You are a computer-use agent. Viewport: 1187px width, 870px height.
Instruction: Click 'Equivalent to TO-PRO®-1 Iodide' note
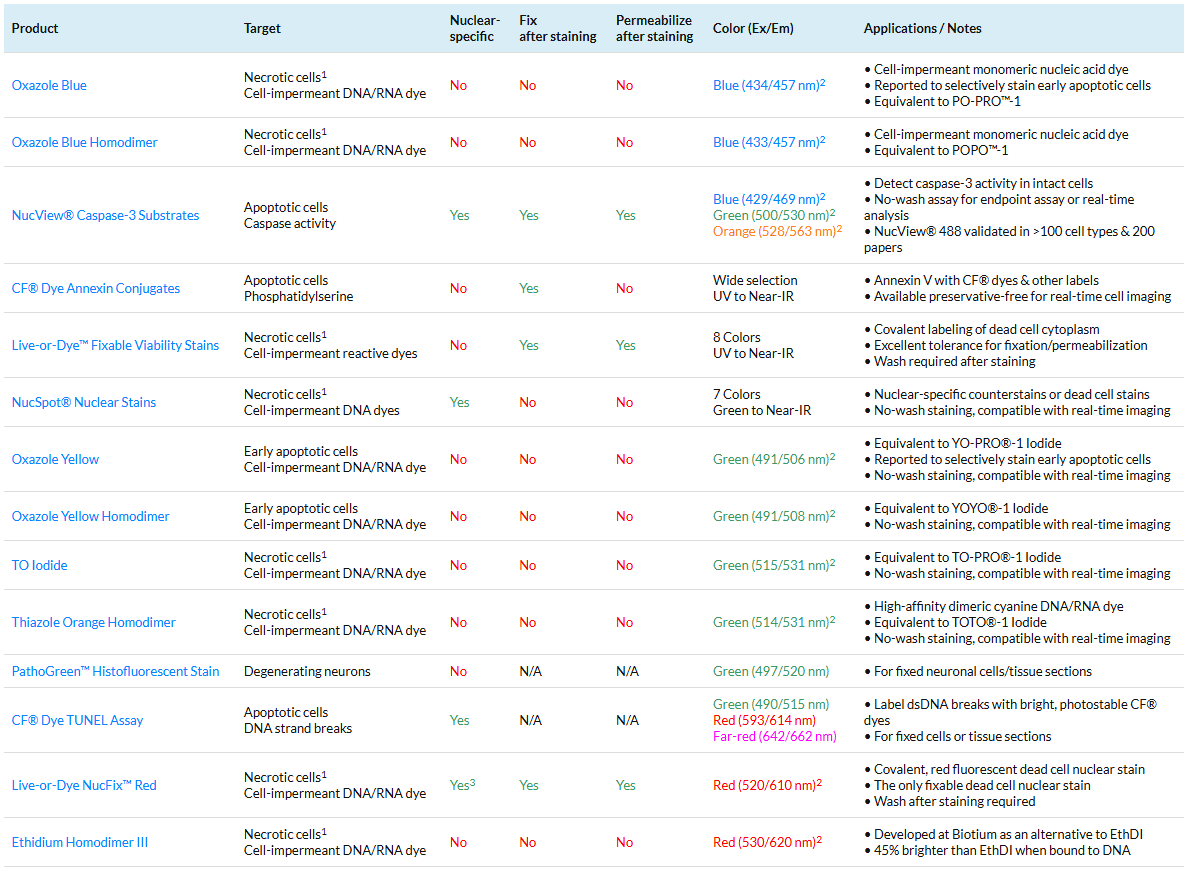[967, 557]
